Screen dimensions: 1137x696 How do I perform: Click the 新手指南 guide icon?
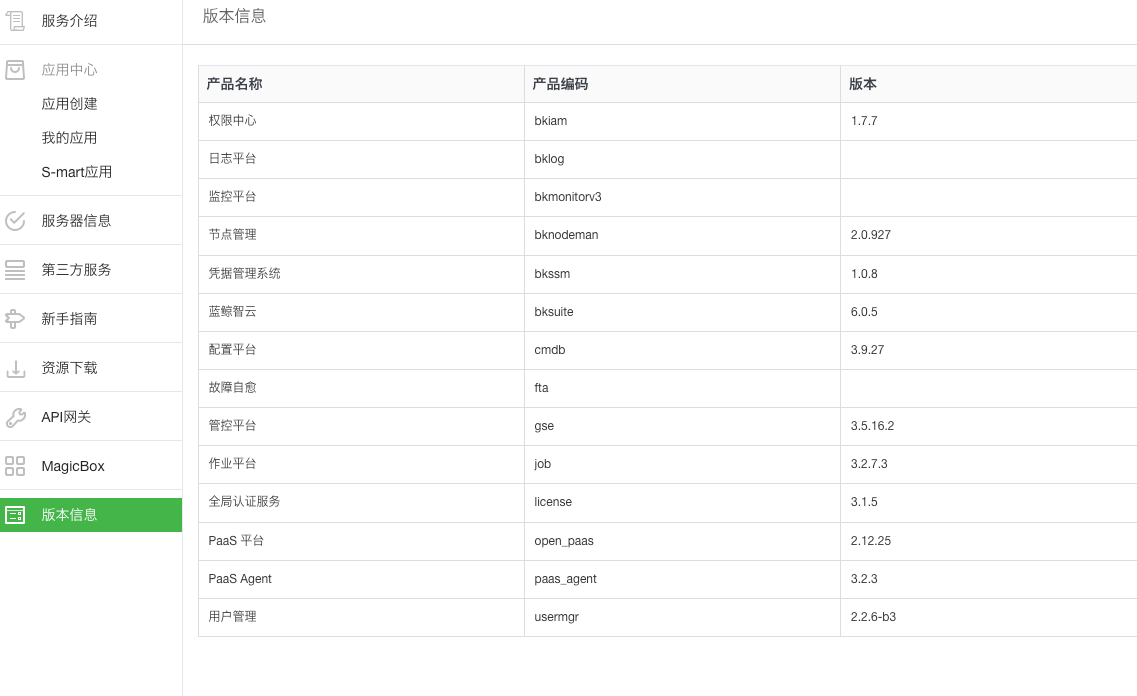(x=15, y=318)
